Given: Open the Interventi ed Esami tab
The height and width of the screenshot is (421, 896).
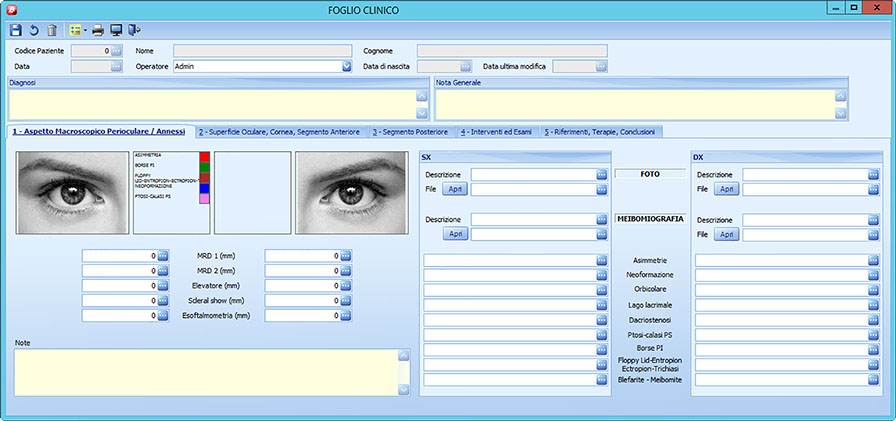Looking at the screenshot, I should pyautogui.click(x=497, y=132).
